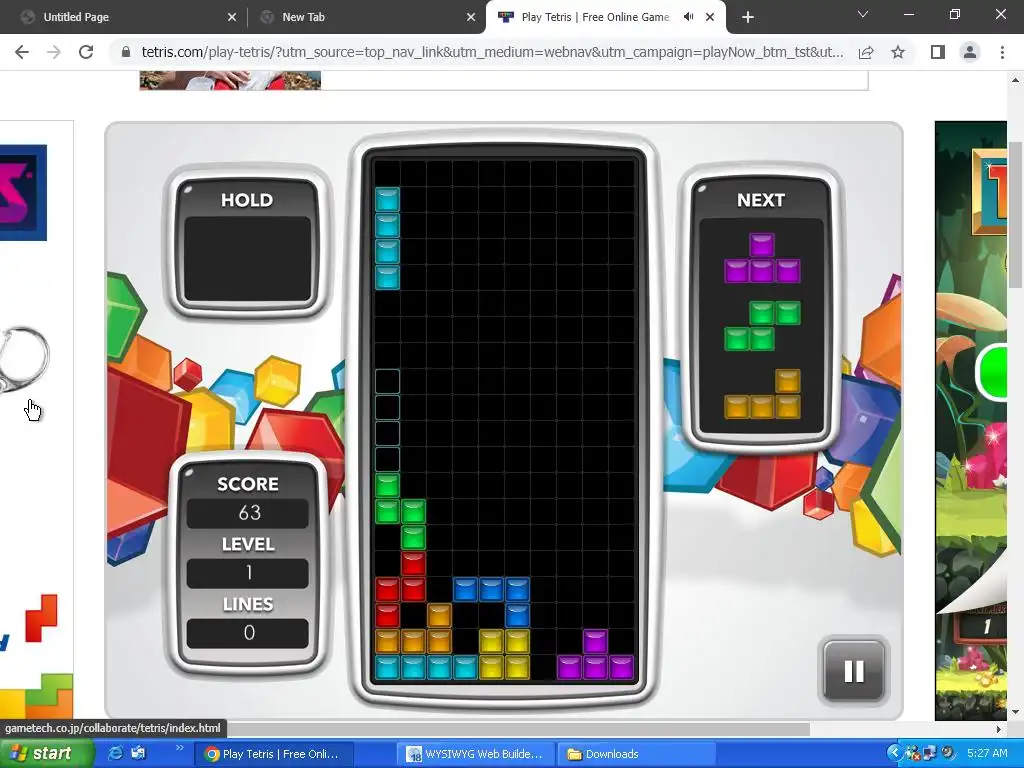Click the HOLD piece box
Viewport: 1024px width, 768px height.
point(248,261)
